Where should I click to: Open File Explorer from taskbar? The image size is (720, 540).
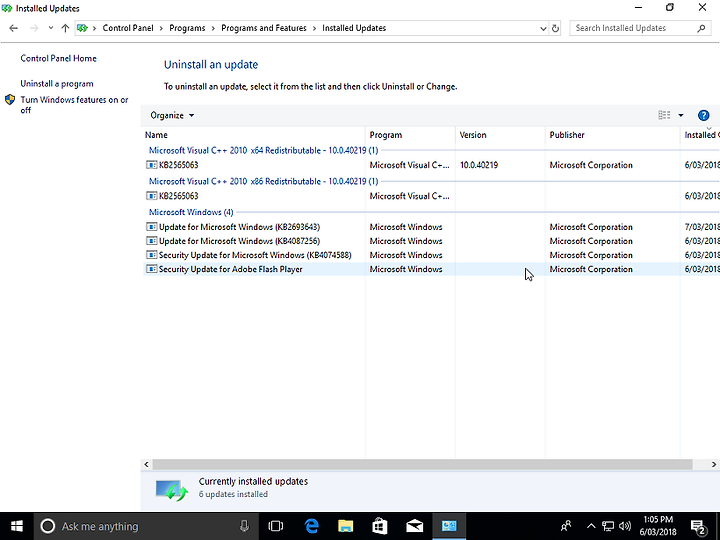[x=346, y=526]
